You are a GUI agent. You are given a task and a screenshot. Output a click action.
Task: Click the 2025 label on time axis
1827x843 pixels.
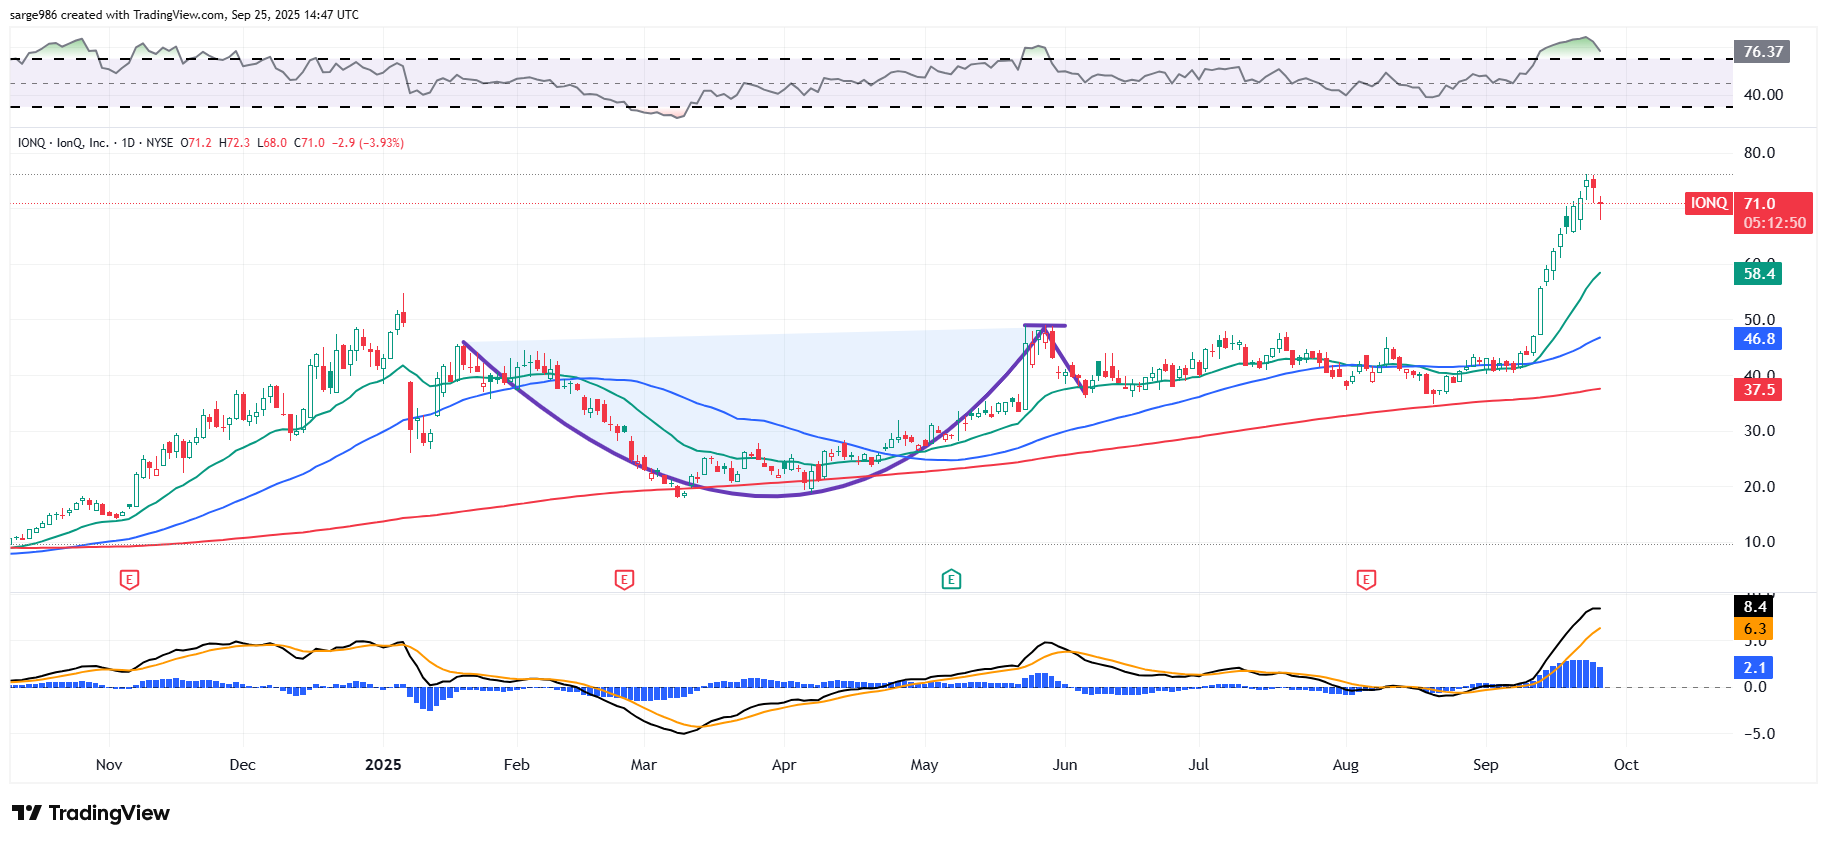383,765
